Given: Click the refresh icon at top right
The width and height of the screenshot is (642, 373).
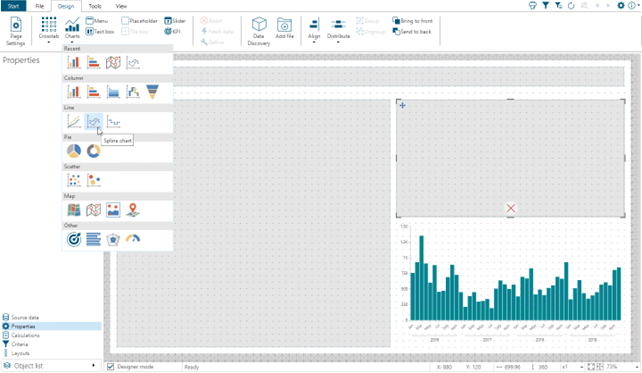Looking at the screenshot, I should coord(571,5).
